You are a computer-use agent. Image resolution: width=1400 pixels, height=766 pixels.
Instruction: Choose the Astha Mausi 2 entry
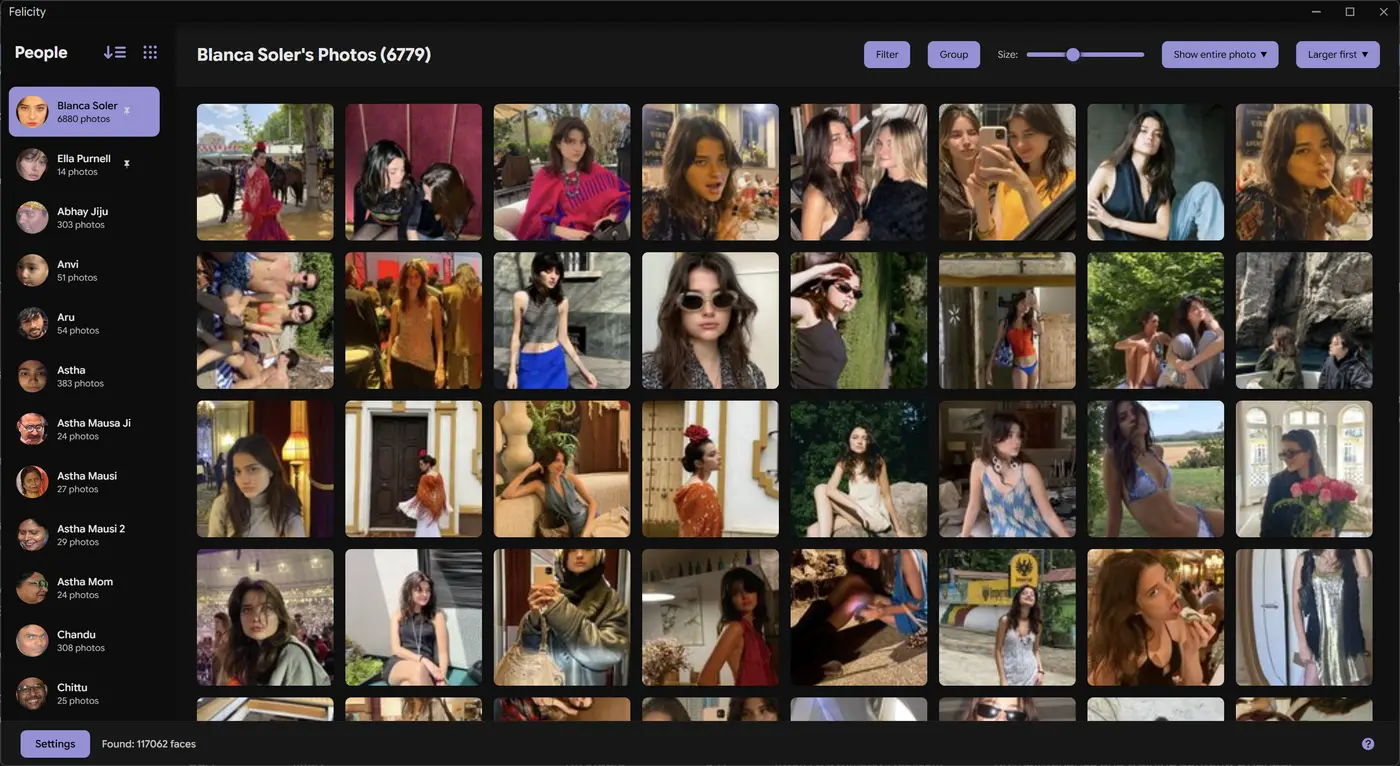point(84,535)
